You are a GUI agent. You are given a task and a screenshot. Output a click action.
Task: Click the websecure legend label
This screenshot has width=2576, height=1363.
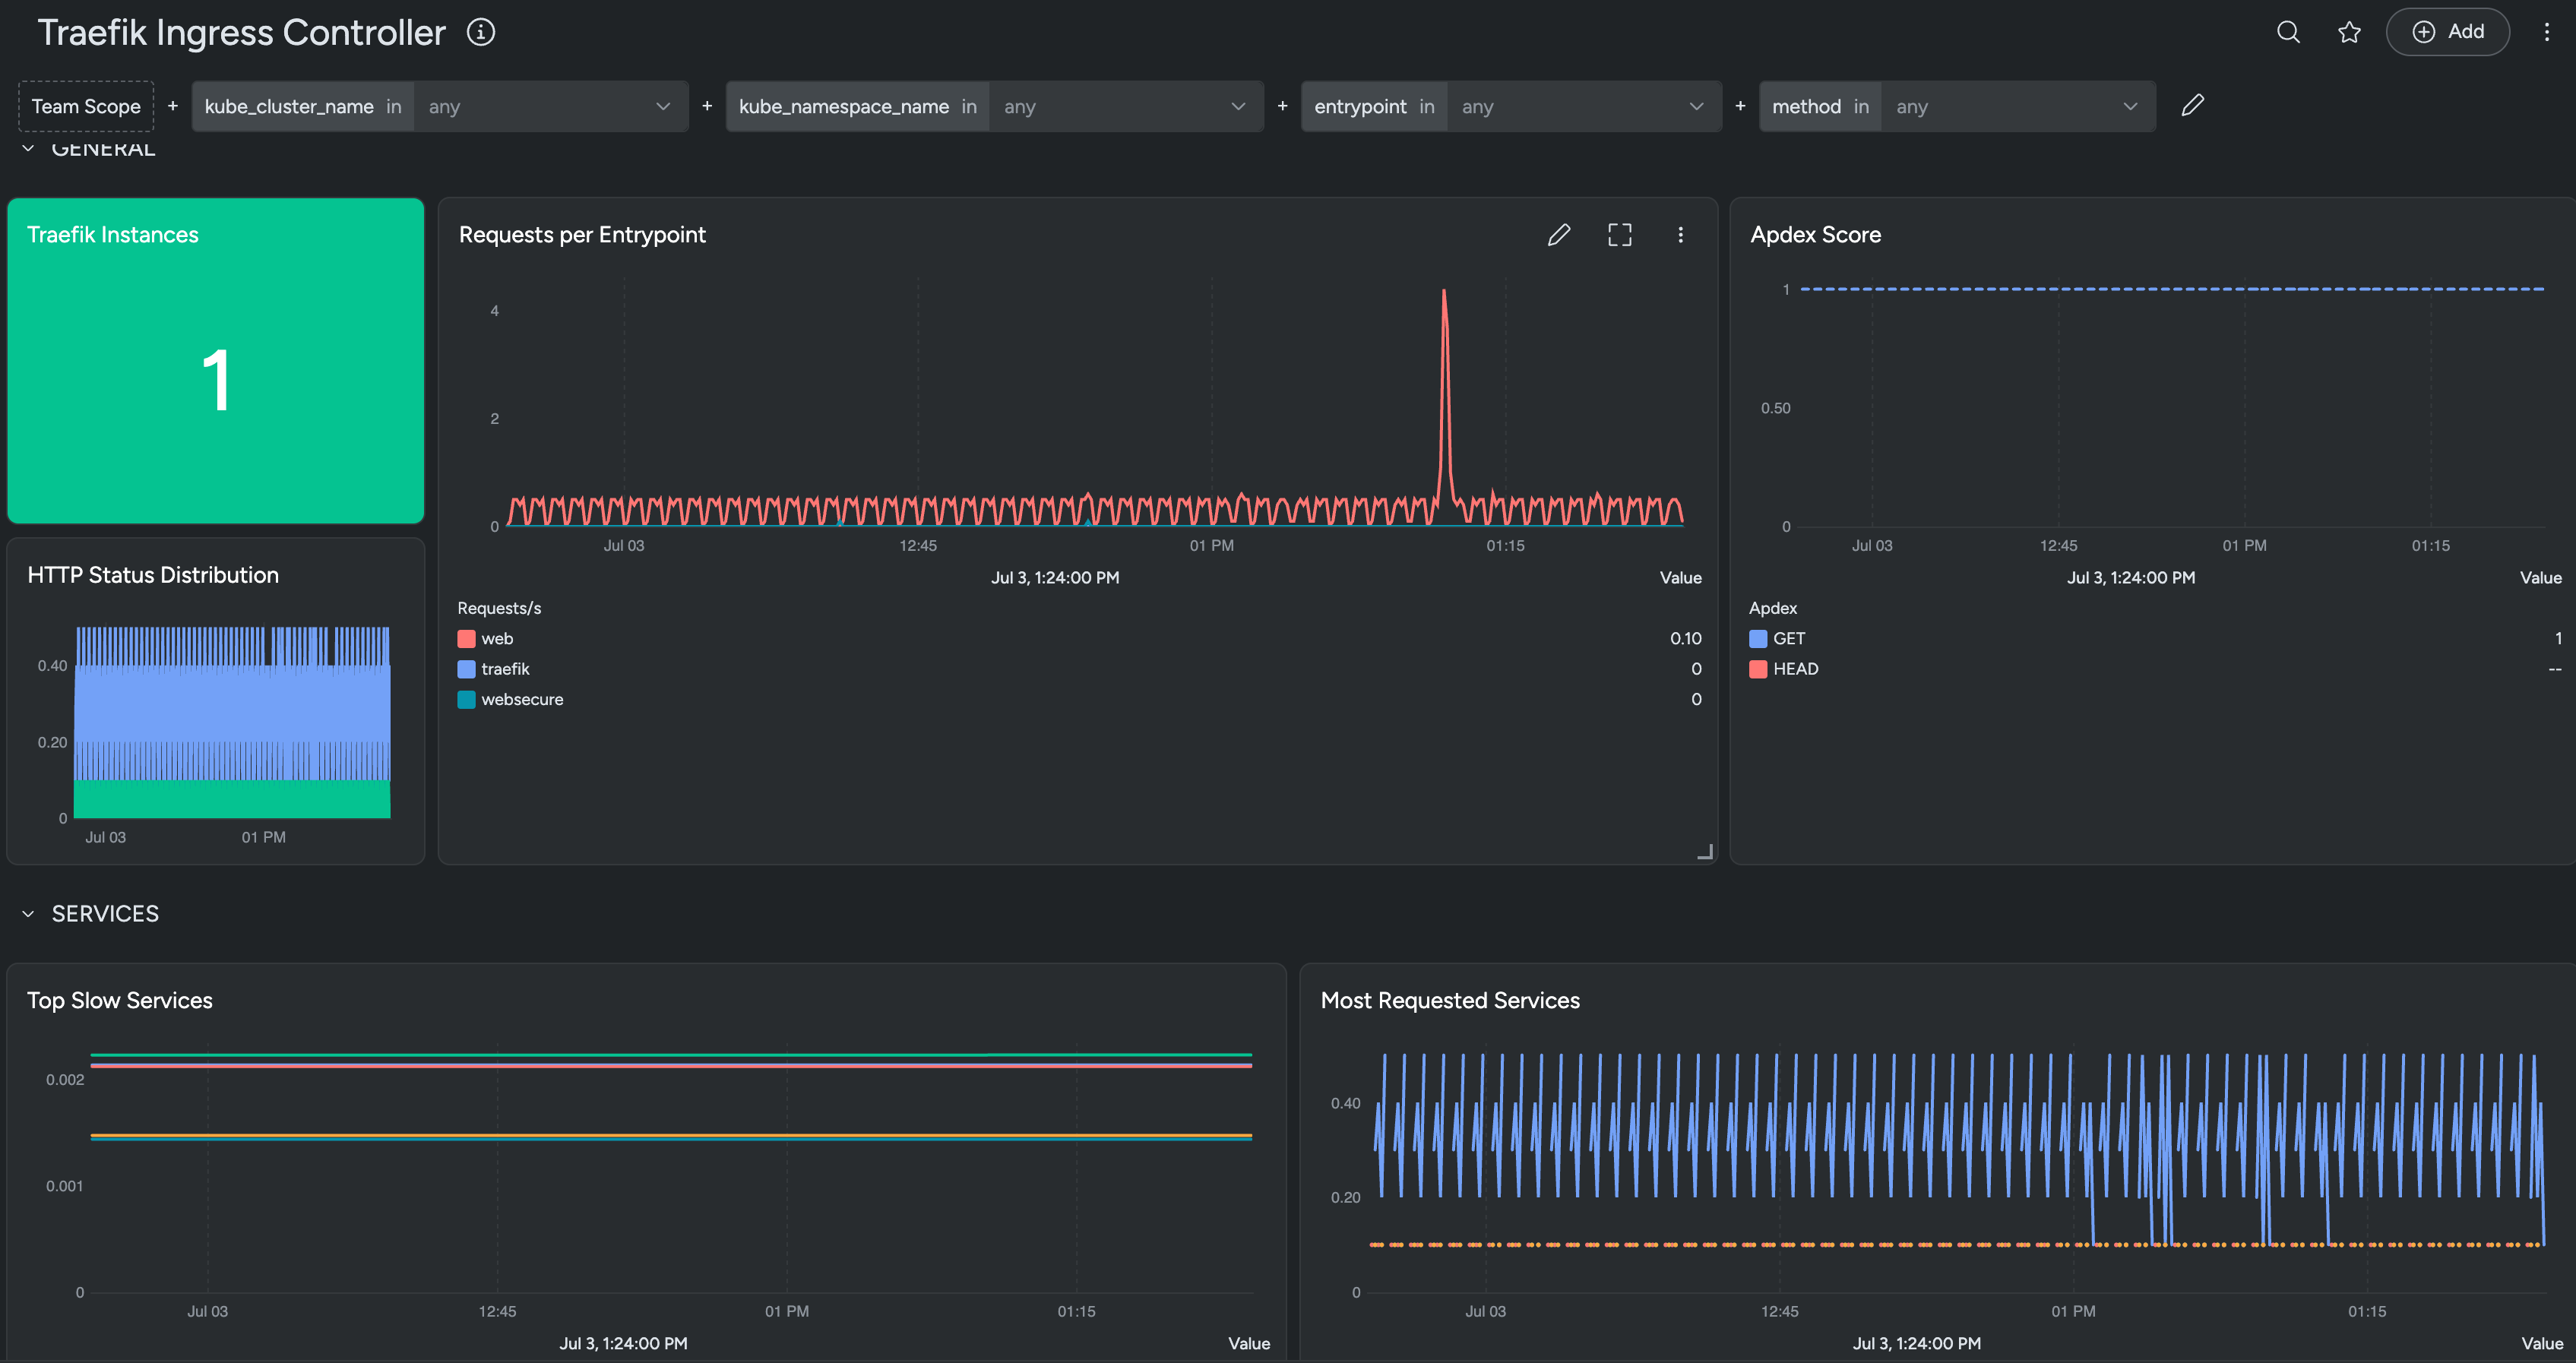pos(522,700)
